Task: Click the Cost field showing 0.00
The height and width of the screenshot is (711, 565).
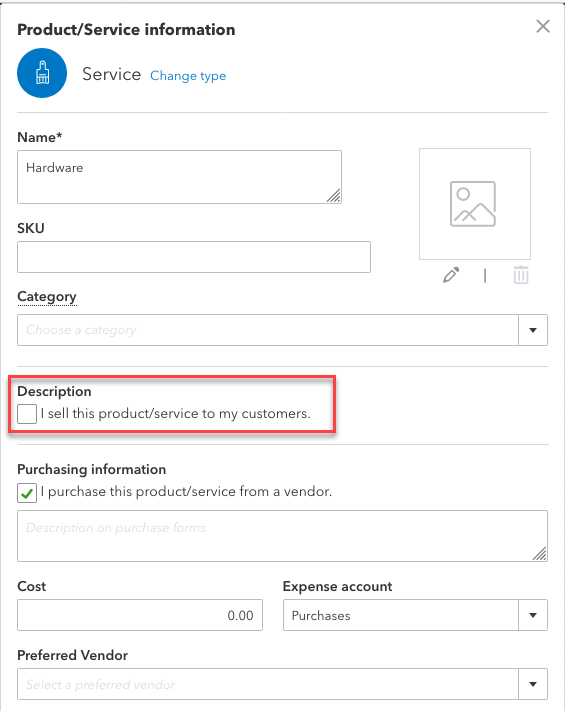Action: [140, 615]
